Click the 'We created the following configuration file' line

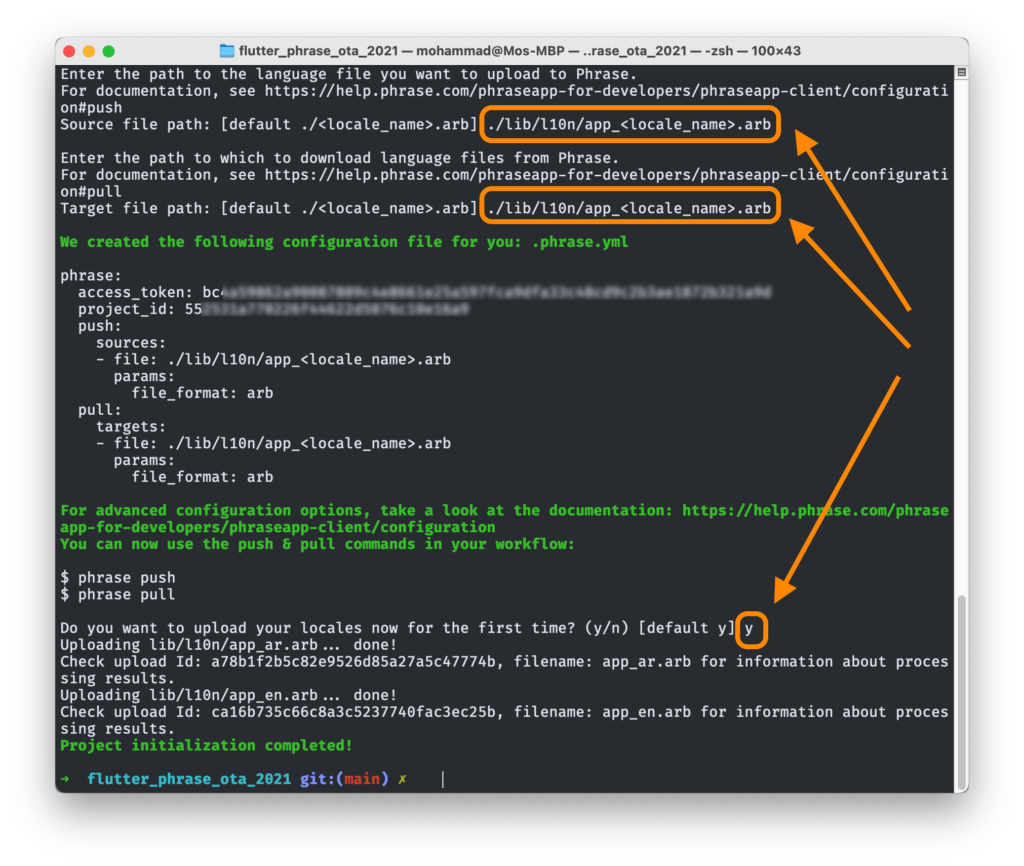pyautogui.click(x=344, y=242)
